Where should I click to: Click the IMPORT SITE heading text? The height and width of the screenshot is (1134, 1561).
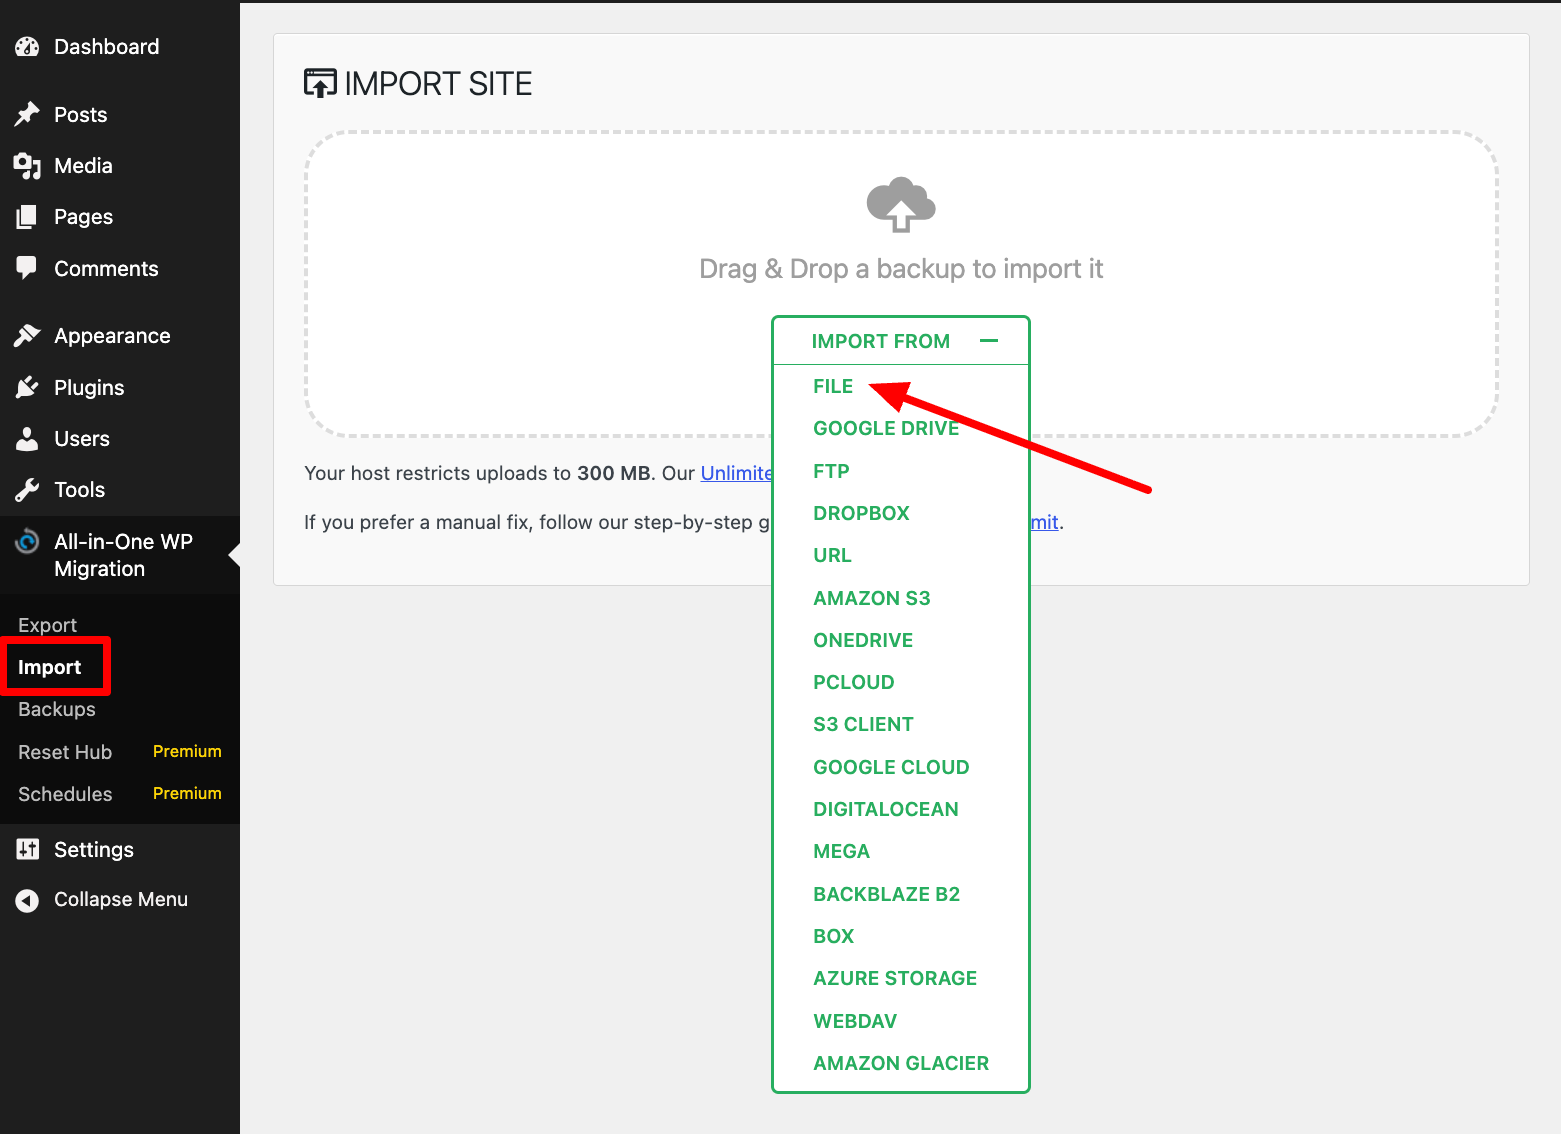(x=438, y=84)
